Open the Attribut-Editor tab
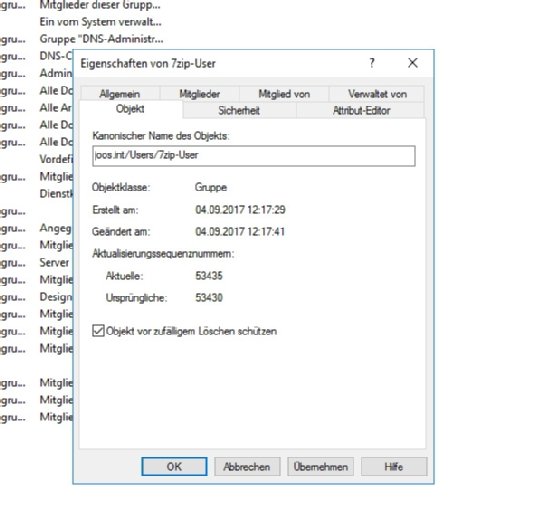The image size is (559, 512). (x=361, y=111)
